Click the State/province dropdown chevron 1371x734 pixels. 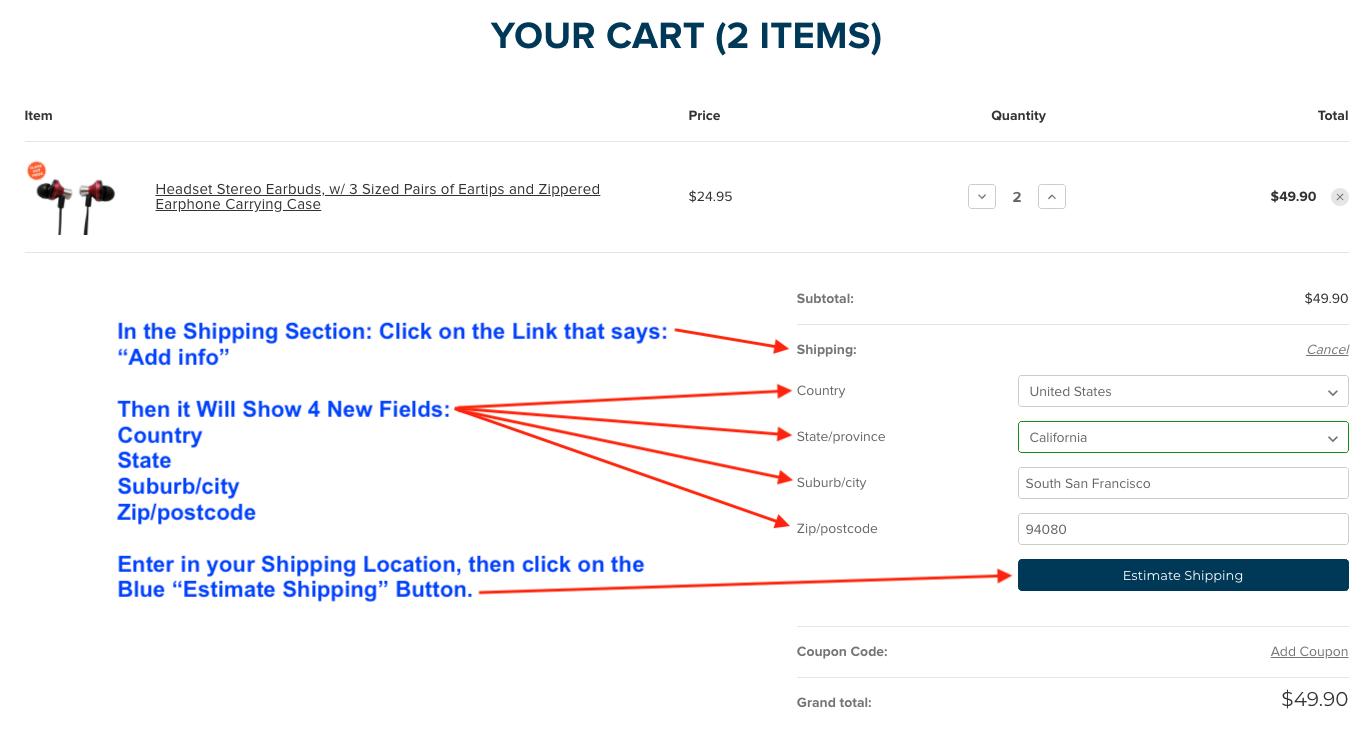click(x=1332, y=437)
